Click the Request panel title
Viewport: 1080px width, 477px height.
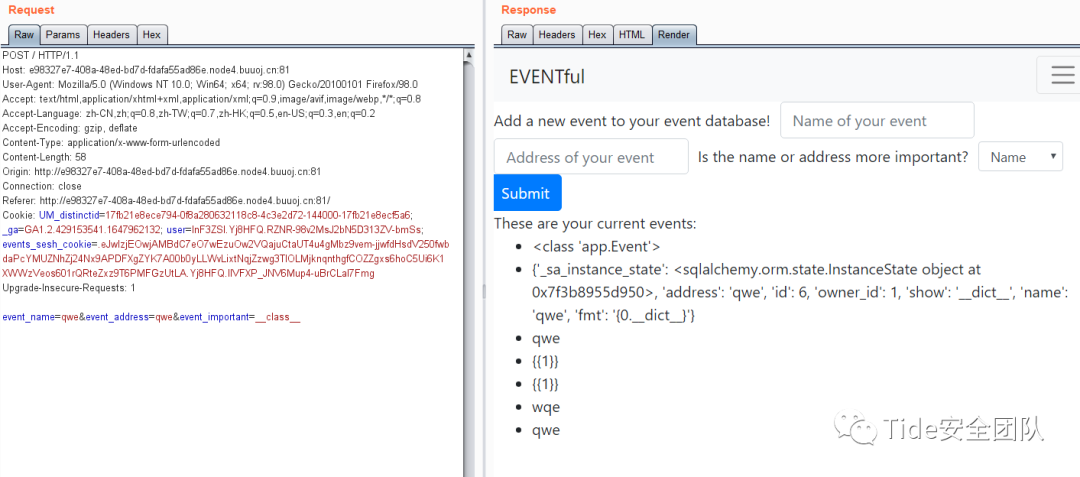tap(31, 10)
